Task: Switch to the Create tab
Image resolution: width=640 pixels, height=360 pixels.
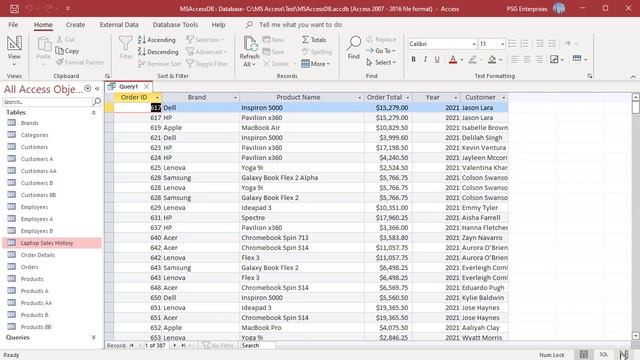Action: point(76,24)
